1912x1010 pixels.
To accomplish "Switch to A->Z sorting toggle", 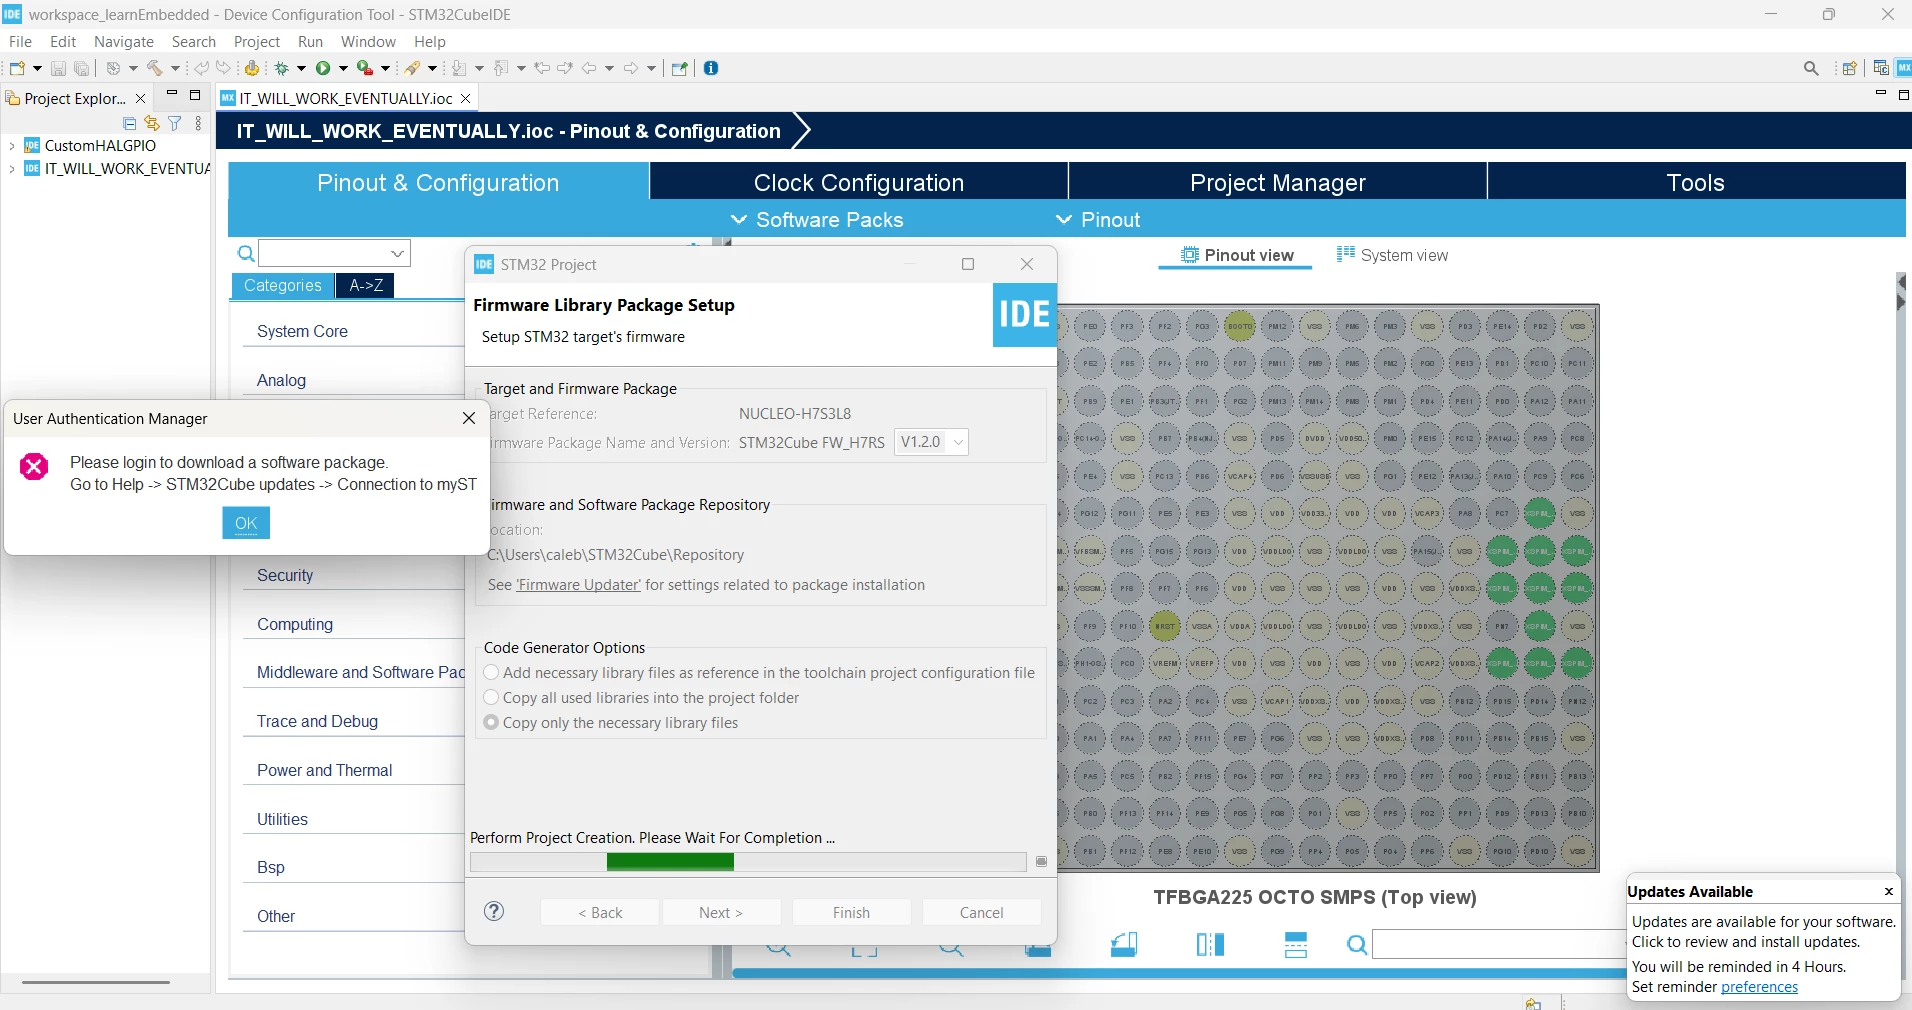I will coord(366,285).
